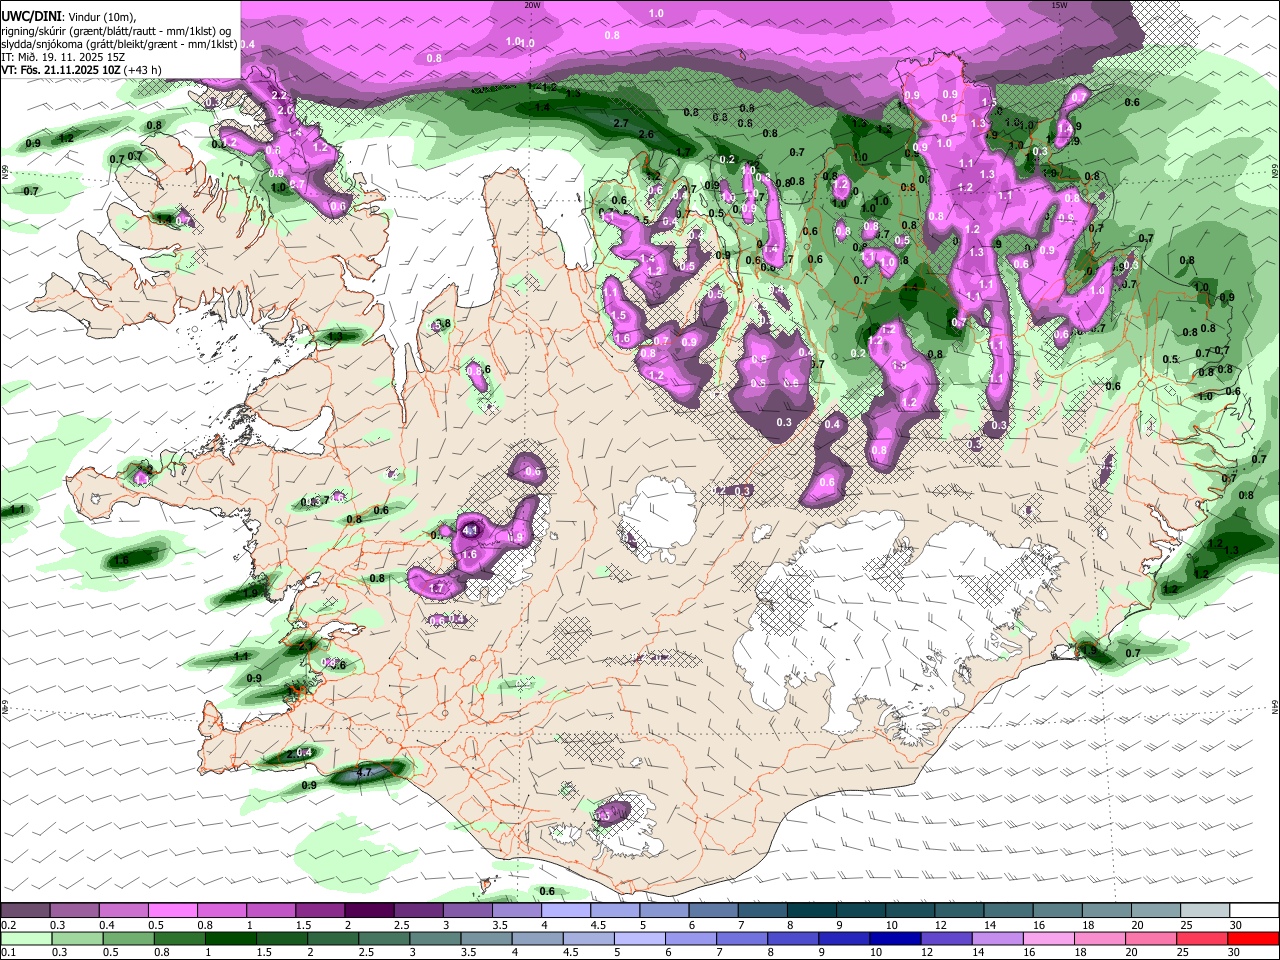Select bottom legend swatch between 16 and 18
Image resolution: width=1280 pixels, height=960 pixels.
tap(1050, 938)
